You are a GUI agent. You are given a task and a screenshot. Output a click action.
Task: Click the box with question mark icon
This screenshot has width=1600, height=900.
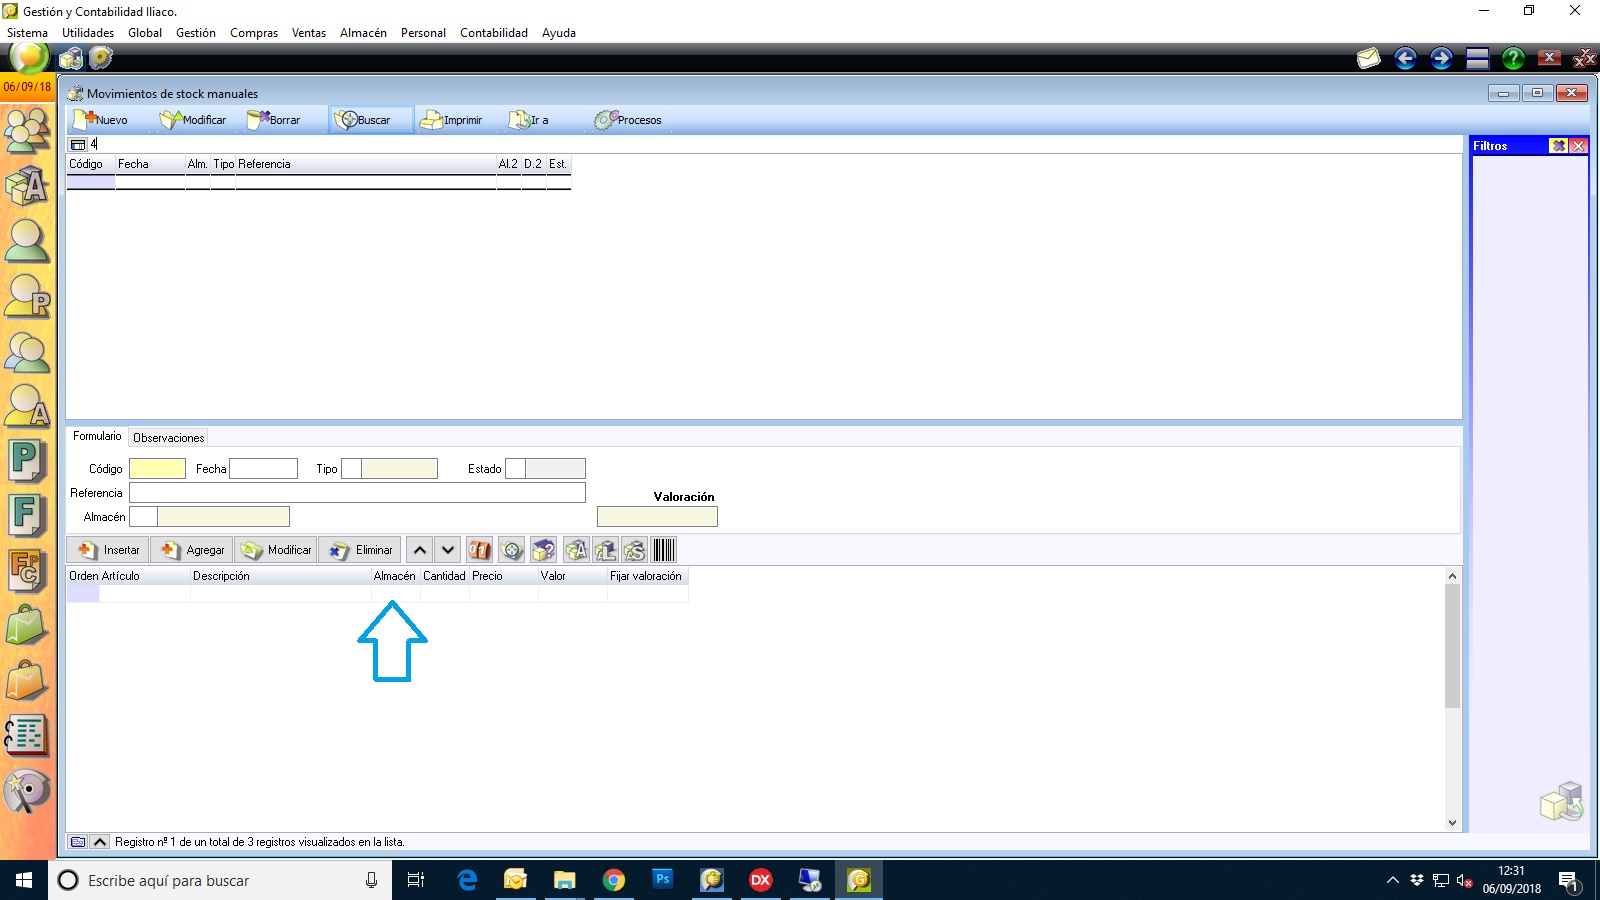pos(543,550)
